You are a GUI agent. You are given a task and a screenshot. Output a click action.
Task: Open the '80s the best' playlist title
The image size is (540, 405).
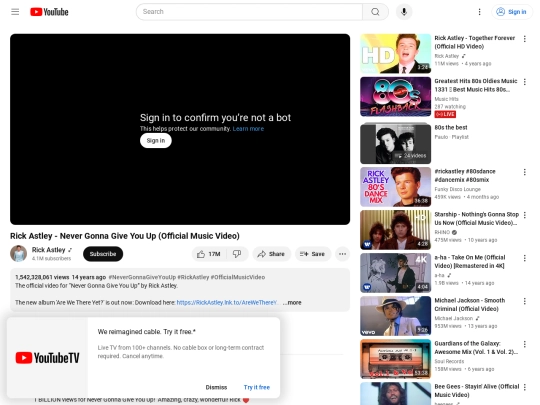point(451,127)
